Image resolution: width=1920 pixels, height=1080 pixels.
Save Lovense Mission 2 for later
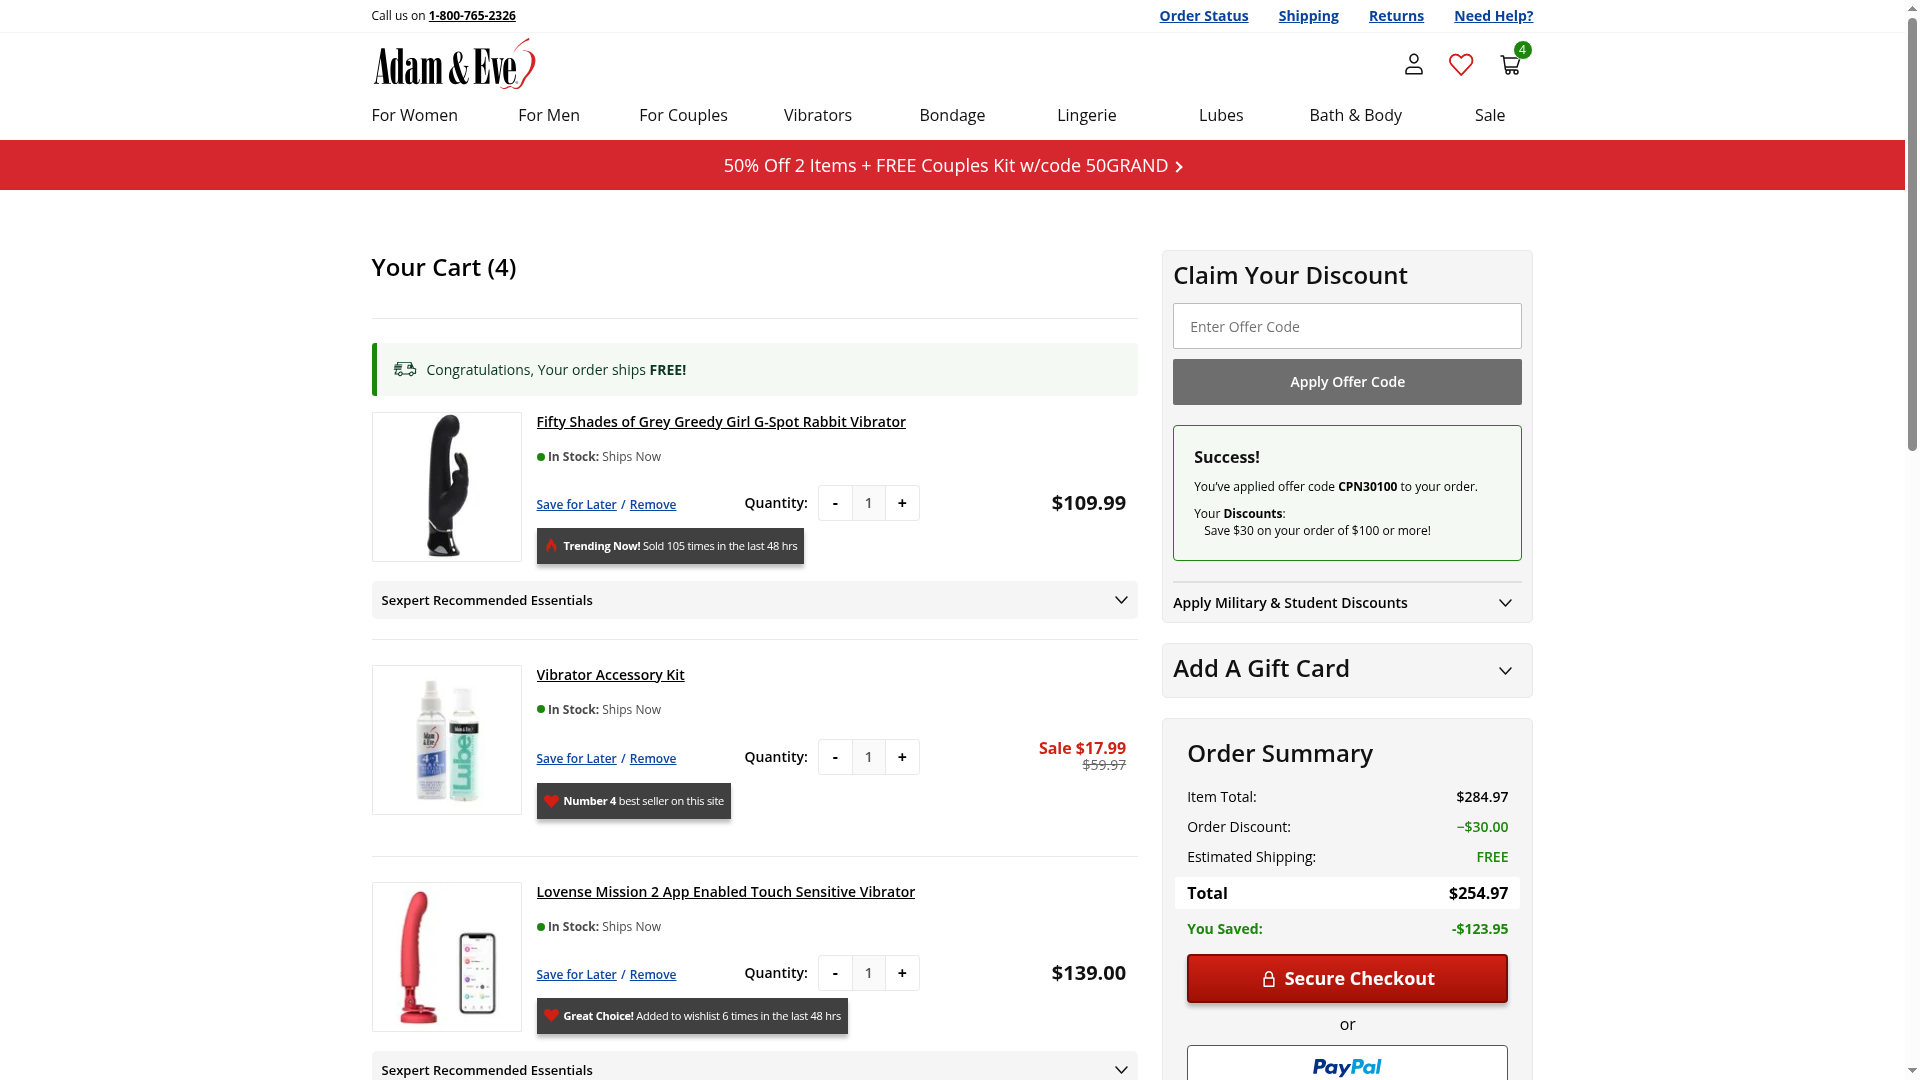pyautogui.click(x=576, y=975)
